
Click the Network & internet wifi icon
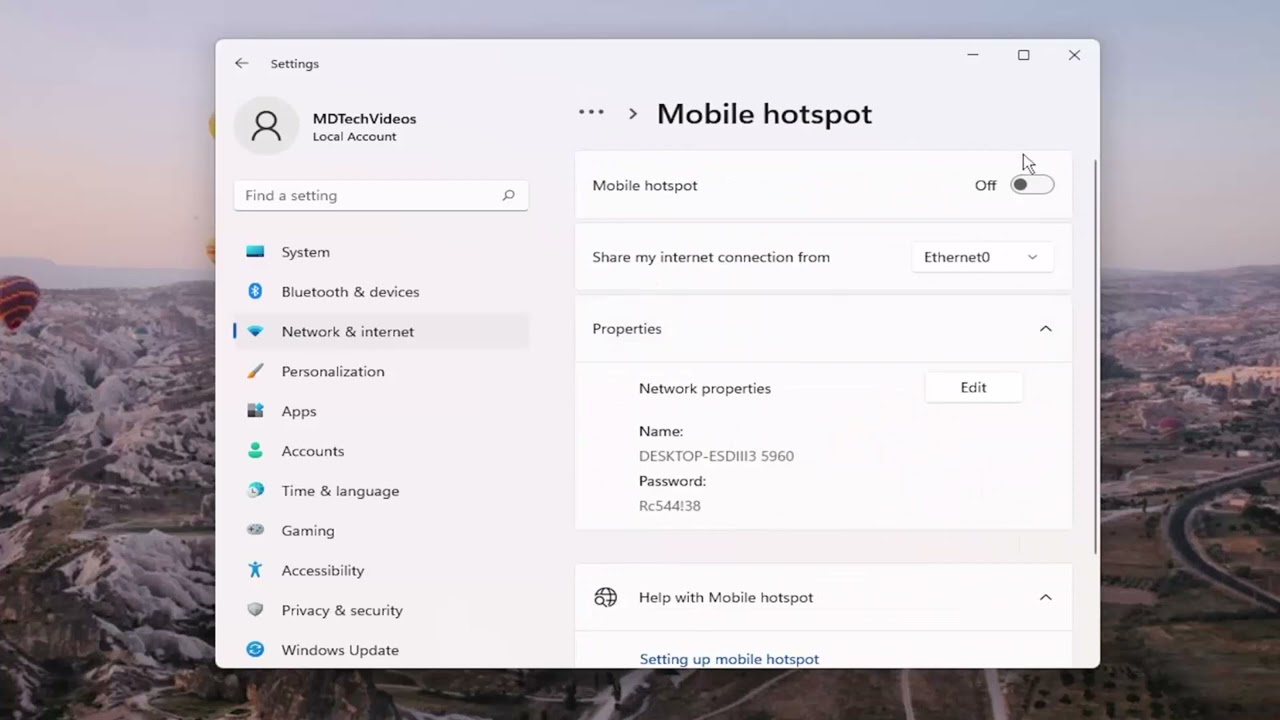tap(255, 331)
